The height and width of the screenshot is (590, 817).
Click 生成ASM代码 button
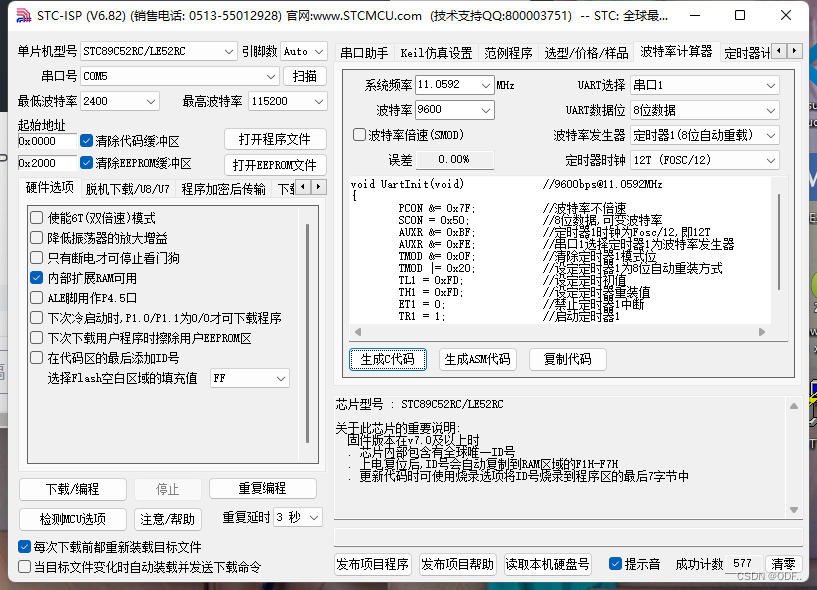tap(478, 359)
